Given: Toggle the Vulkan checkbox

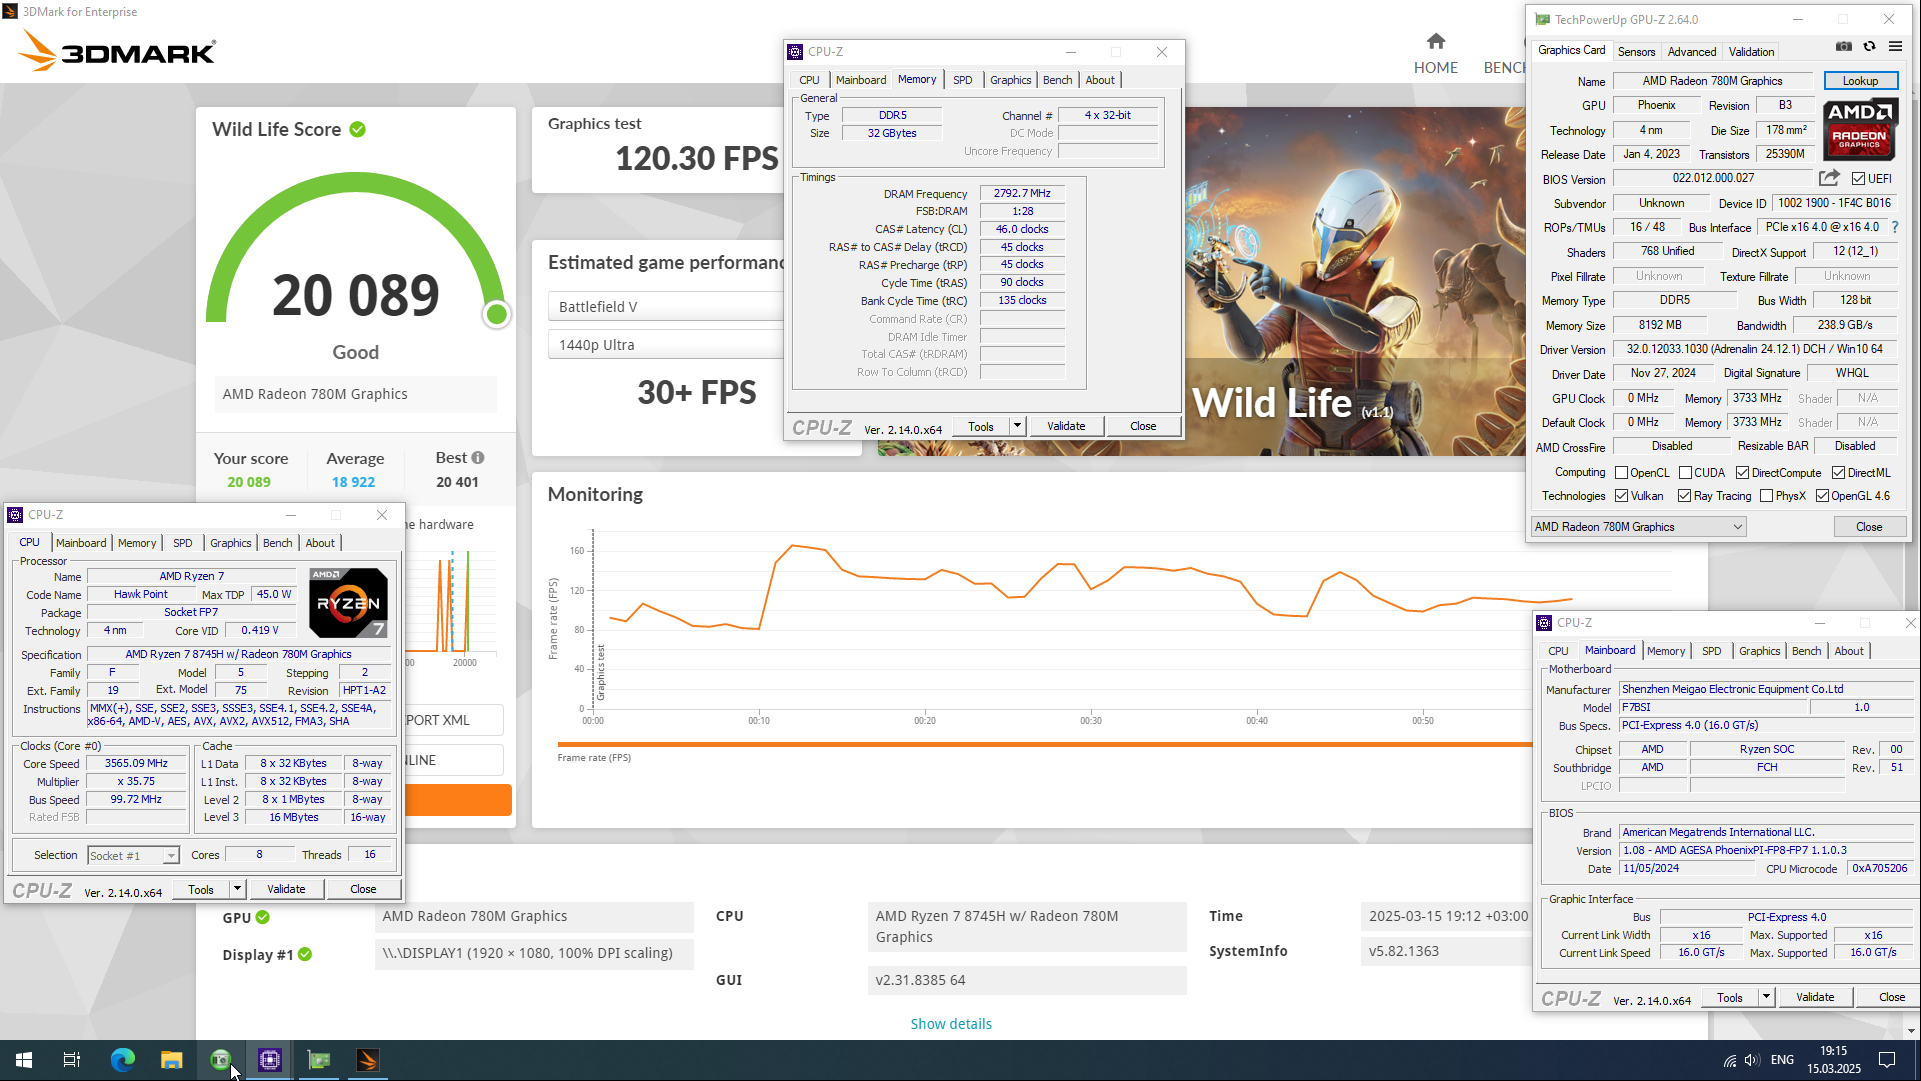Looking at the screenshot, I should point(1621,496).
